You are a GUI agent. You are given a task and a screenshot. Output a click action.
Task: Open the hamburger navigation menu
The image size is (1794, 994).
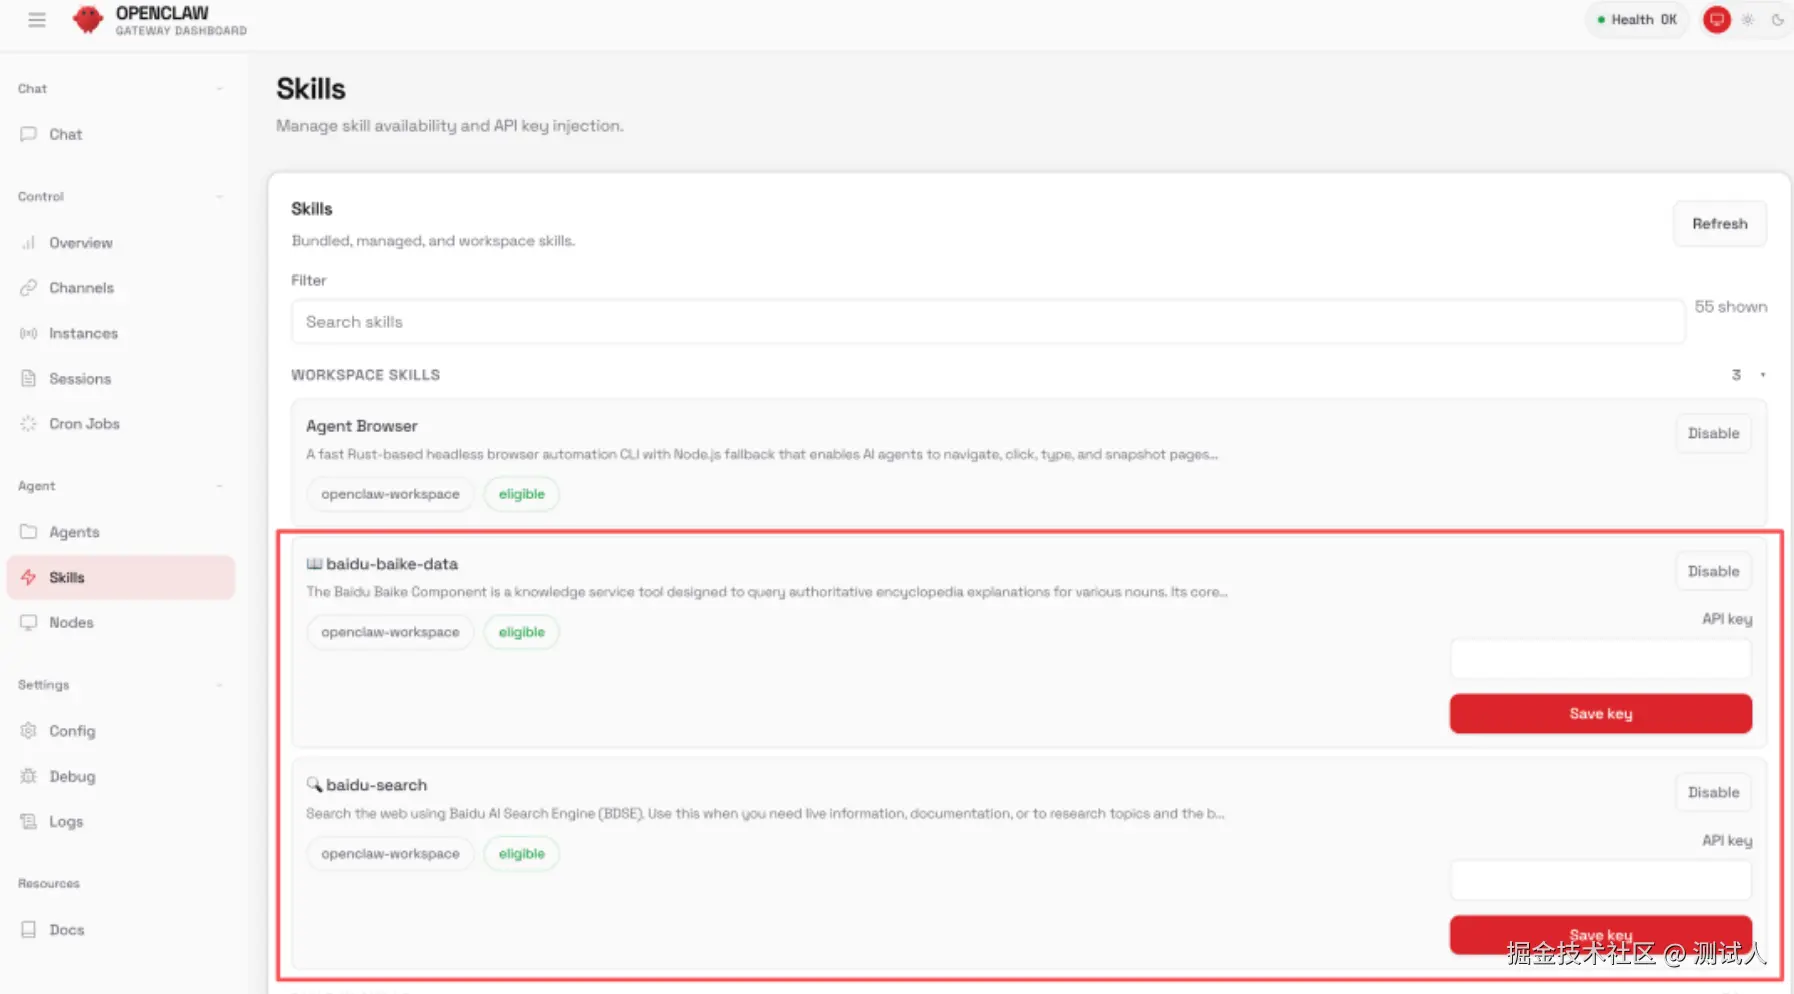[37, 20]
